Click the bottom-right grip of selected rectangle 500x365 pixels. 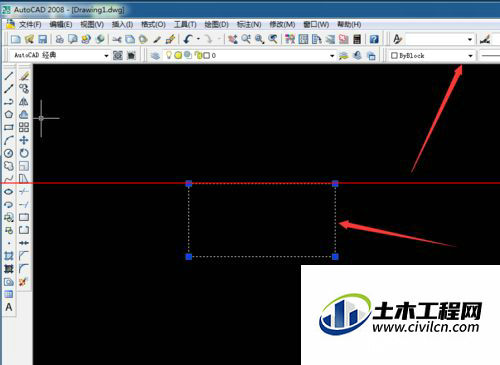click(x=335, y=256)
